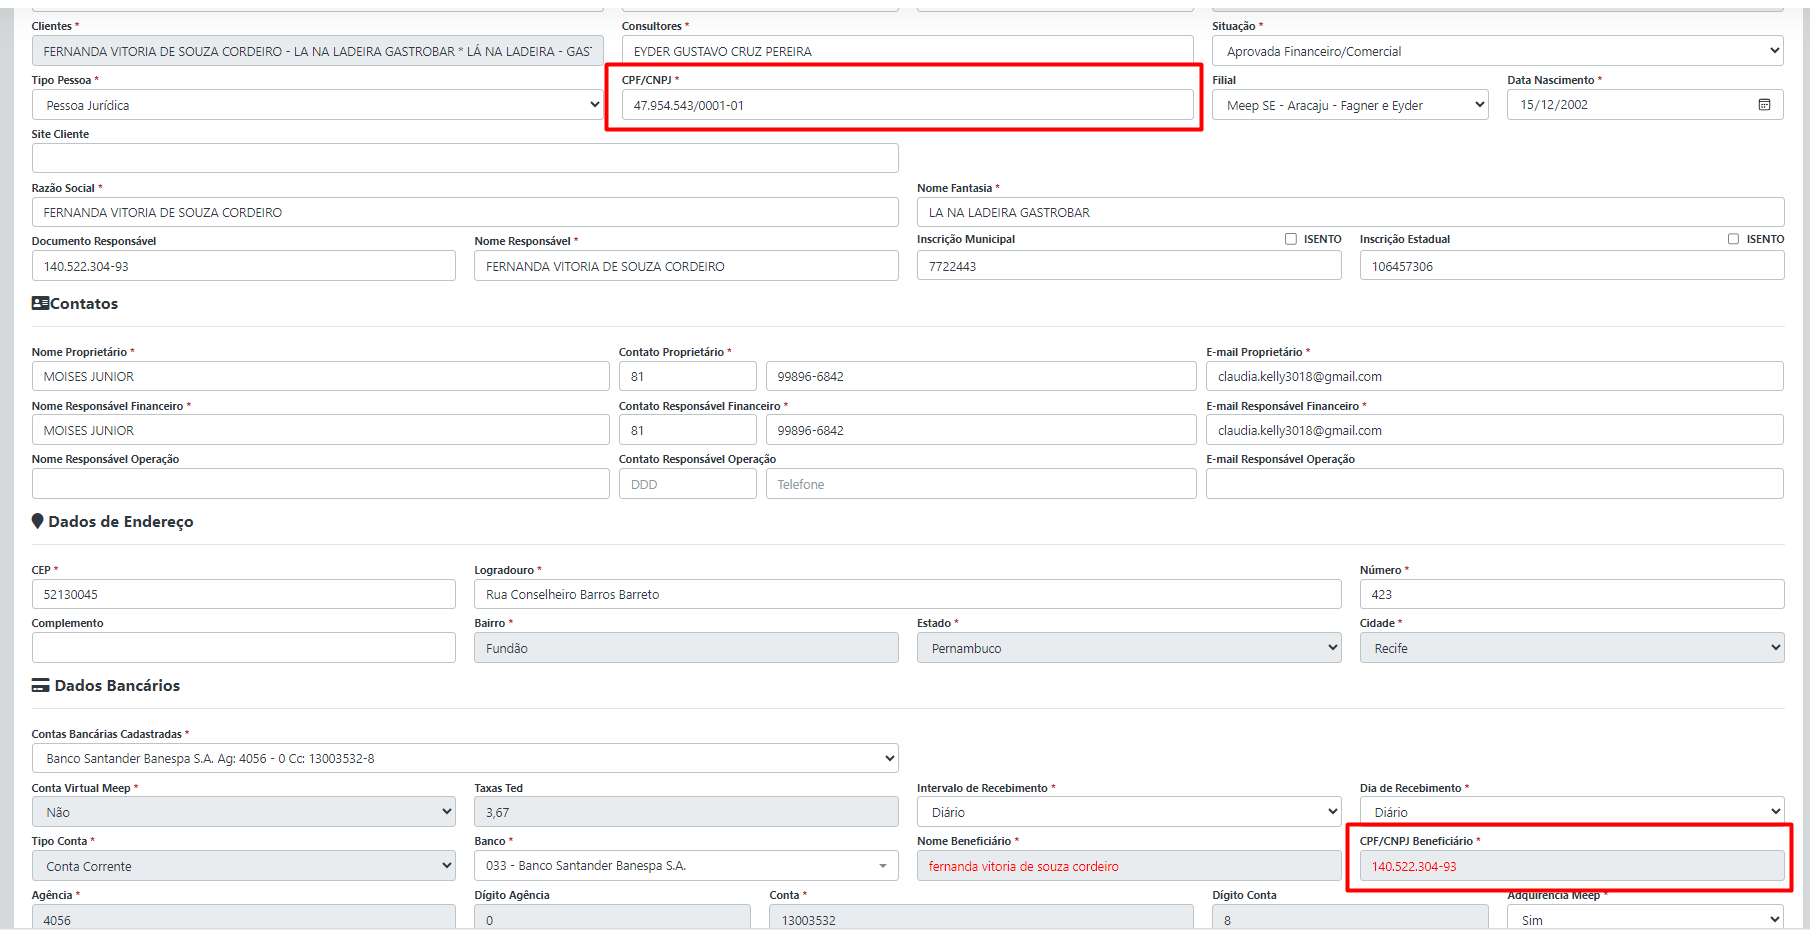The image size is (1810, 930).
Task: Click the card icon beside Dados Bancários
Action: (40, 685)
